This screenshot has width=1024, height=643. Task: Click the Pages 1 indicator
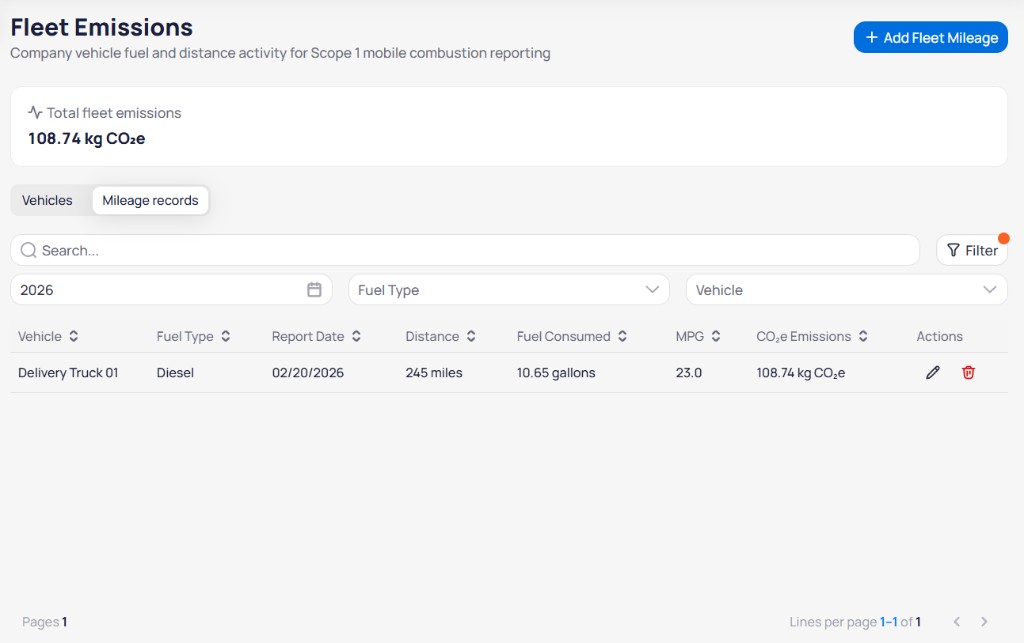pos(44,622)
